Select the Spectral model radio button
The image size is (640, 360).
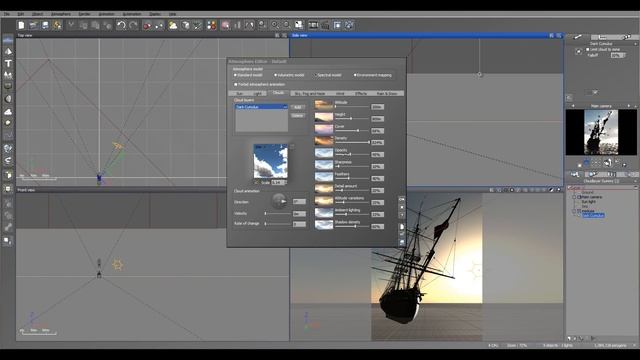click(x=316, y=75)
